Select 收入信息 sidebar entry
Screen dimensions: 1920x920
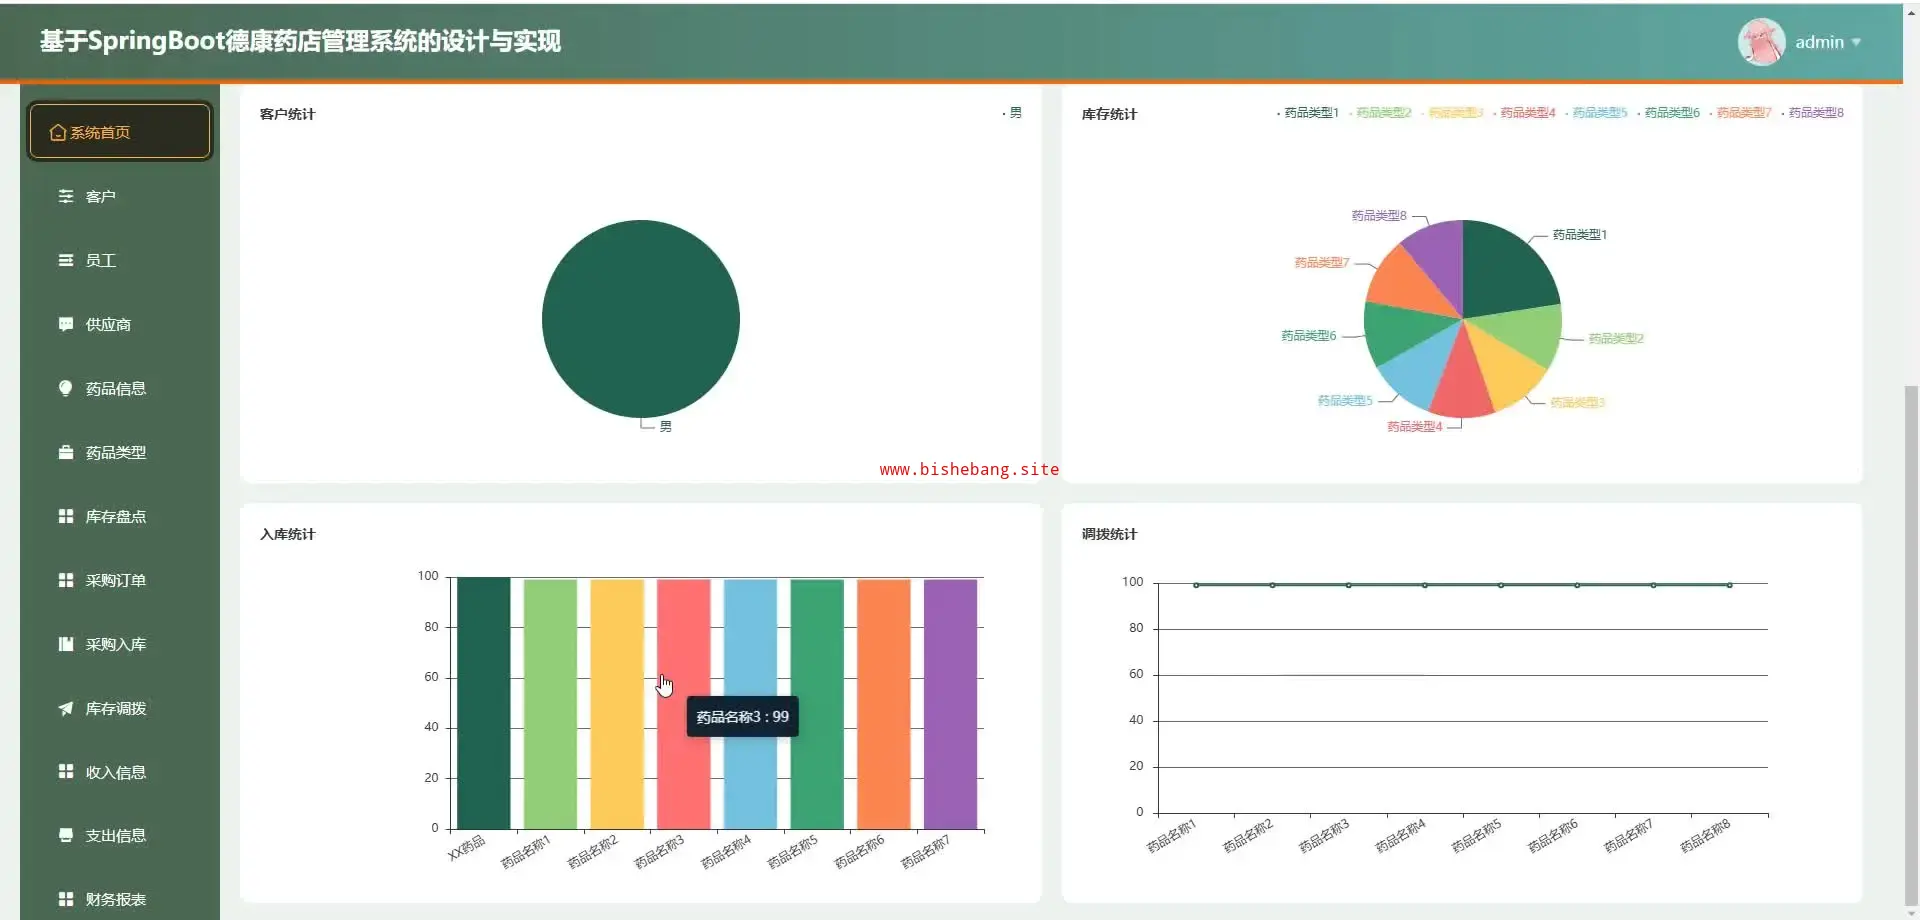(x=115, y=773)
